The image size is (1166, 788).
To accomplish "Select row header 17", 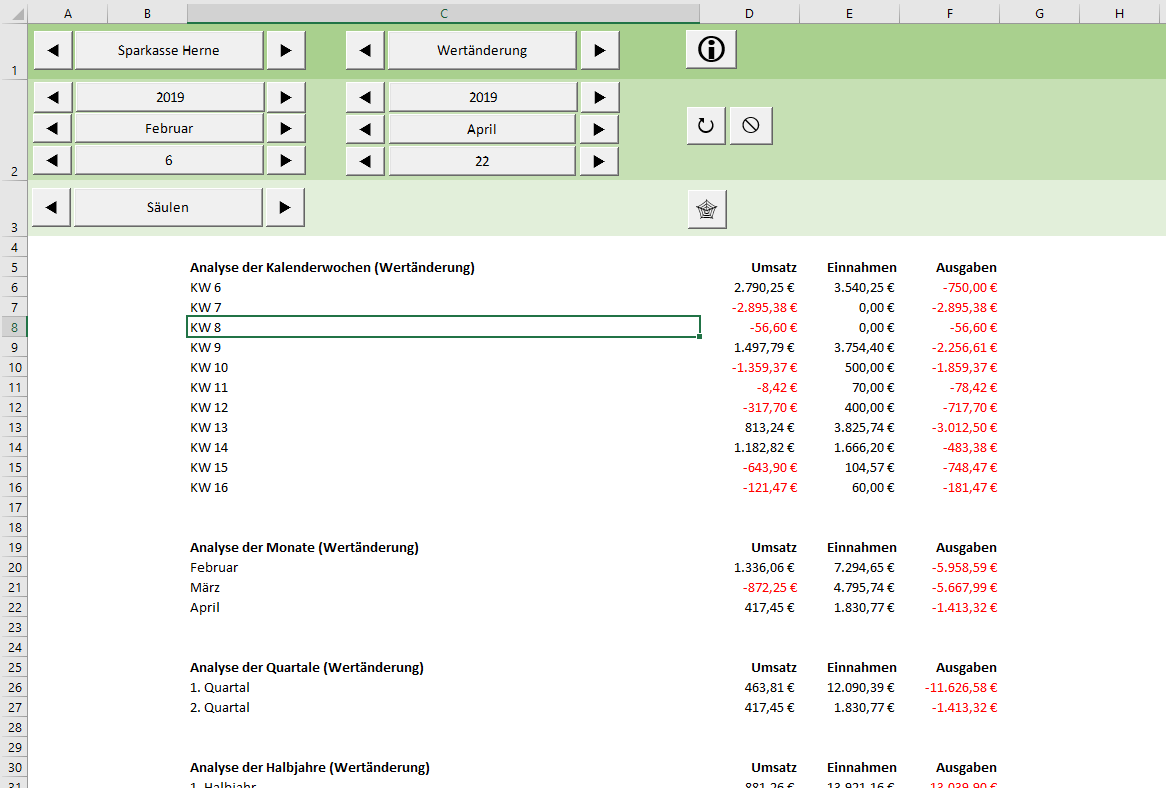I will point(14,508).
